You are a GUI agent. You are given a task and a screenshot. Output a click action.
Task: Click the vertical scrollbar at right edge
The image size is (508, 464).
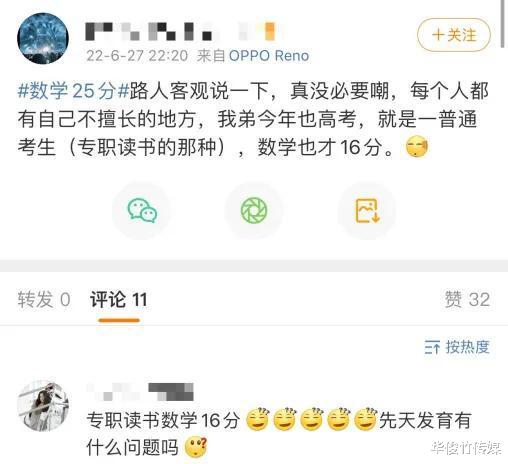503,24
